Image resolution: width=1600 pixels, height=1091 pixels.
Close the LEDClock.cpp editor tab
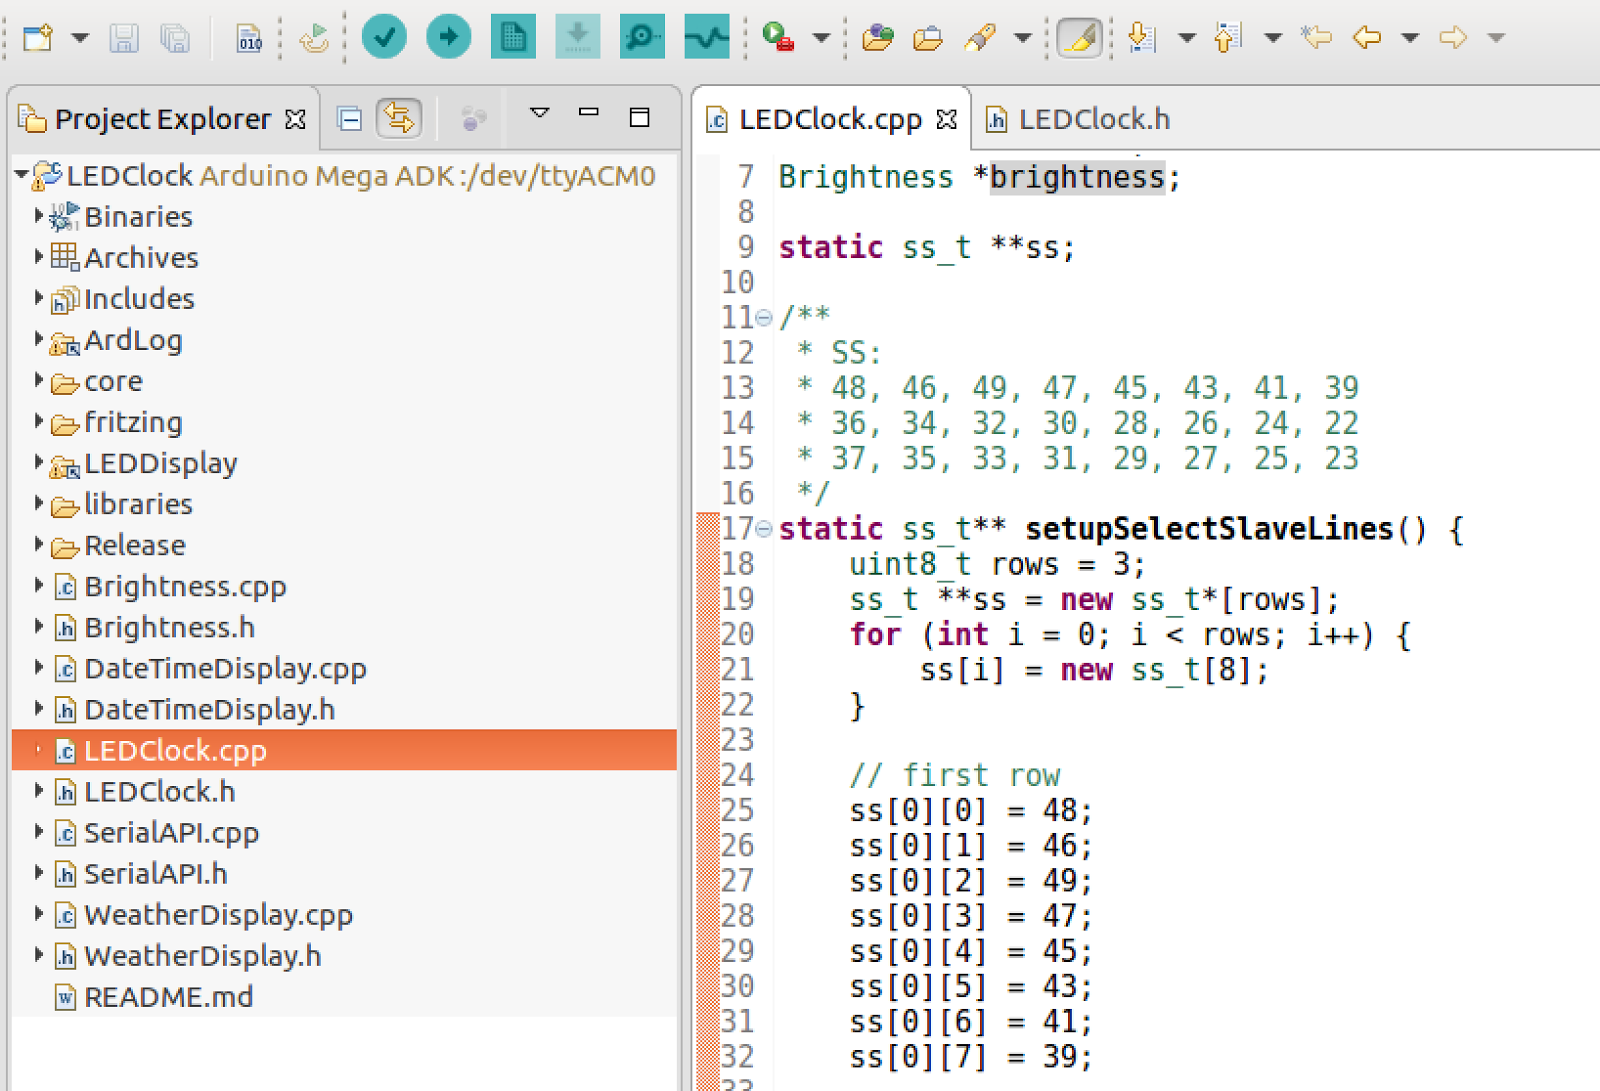tap(947, 120)
